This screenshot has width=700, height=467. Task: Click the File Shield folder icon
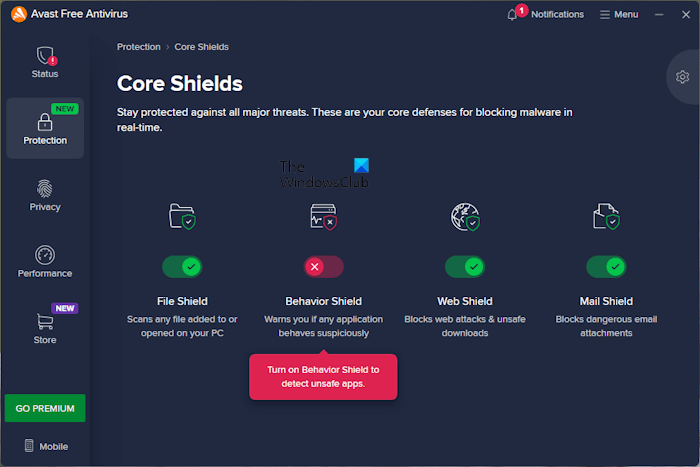[x=182, y=217]
